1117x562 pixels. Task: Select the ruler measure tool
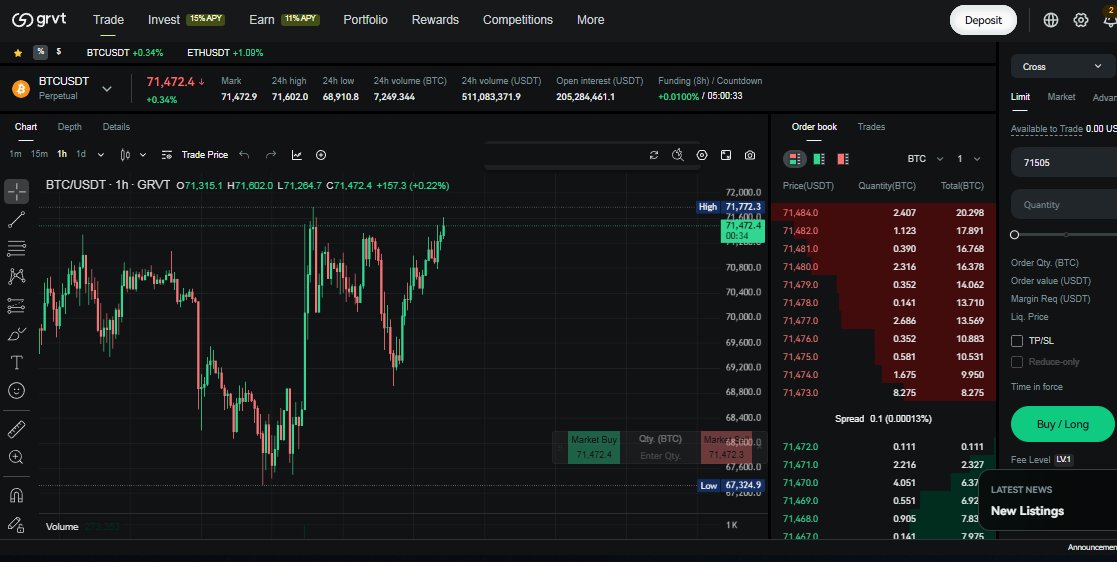(x=16, y=429)
